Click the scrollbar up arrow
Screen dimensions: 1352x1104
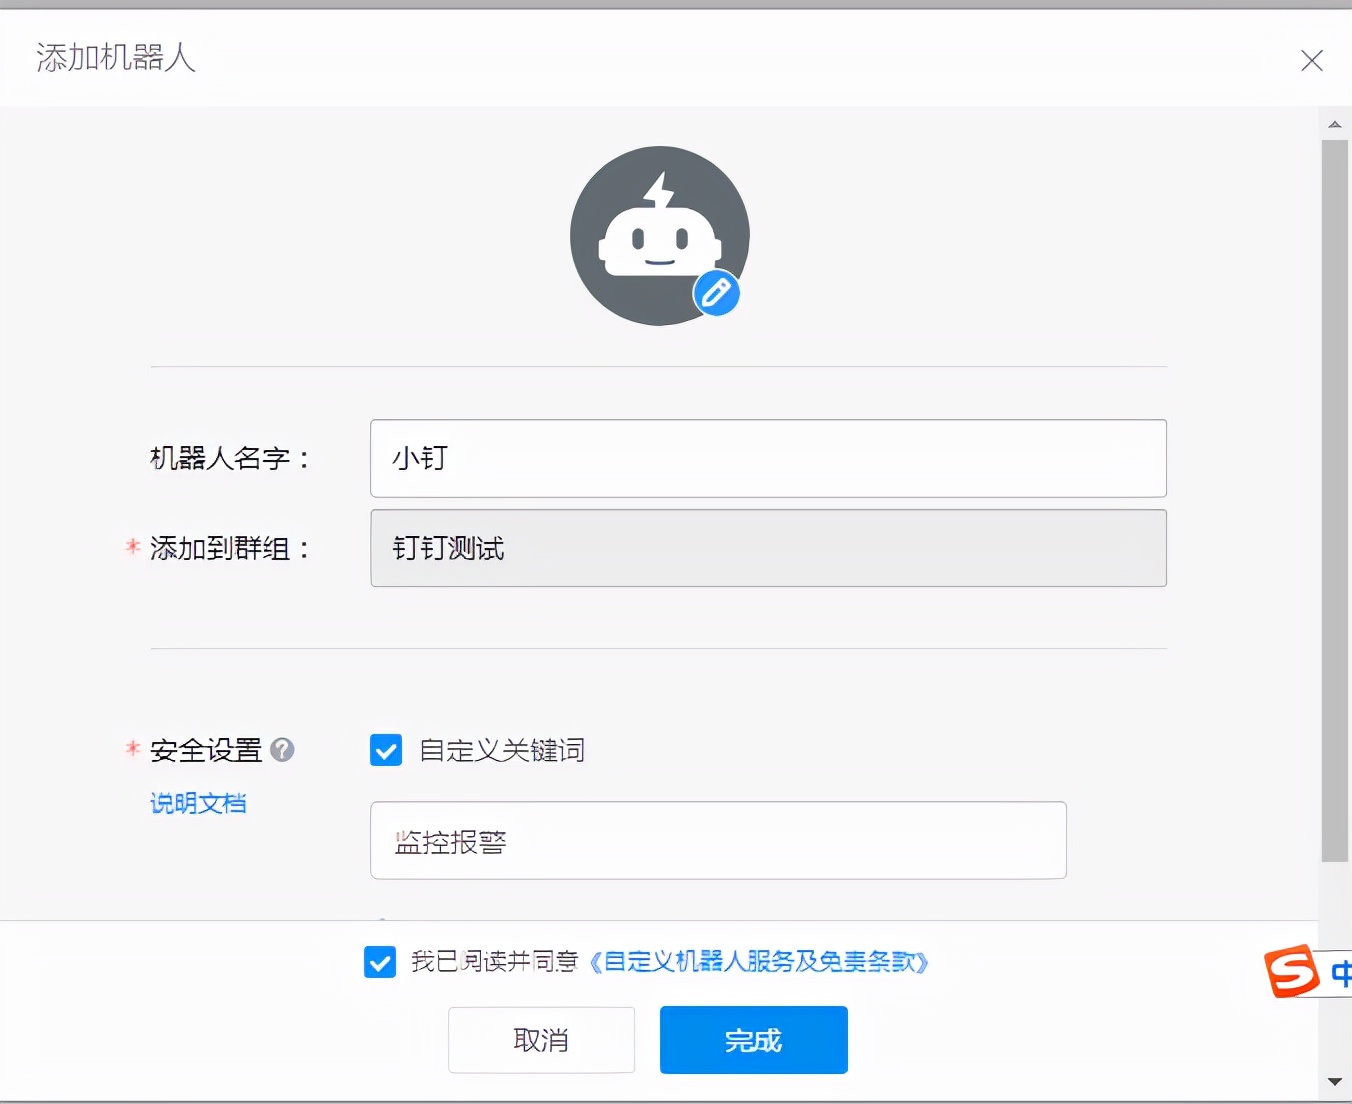[1335, 123]
